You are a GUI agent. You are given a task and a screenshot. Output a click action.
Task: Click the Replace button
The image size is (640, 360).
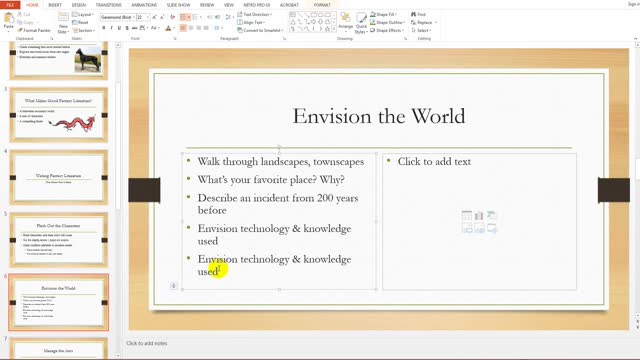click(x=421, y=22)
